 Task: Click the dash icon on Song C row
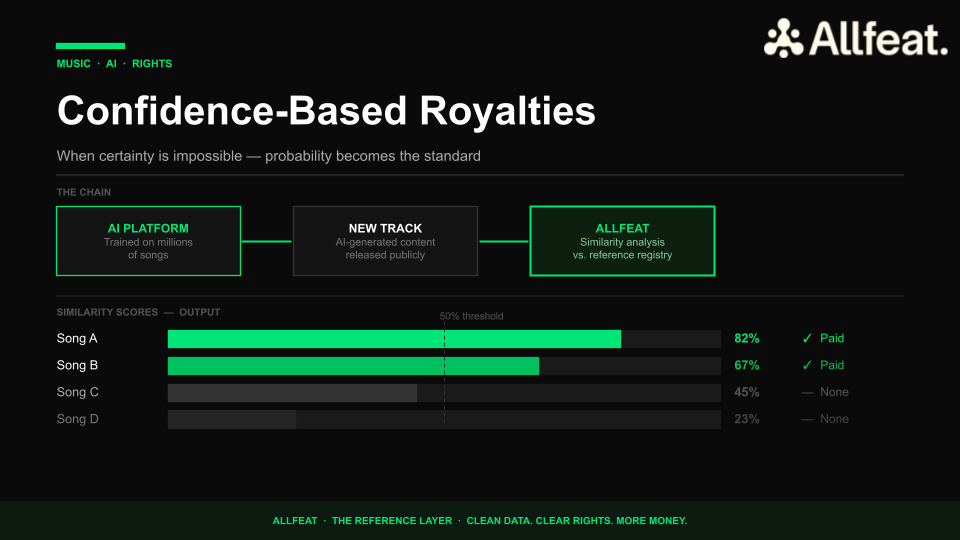tap(807, 392)
